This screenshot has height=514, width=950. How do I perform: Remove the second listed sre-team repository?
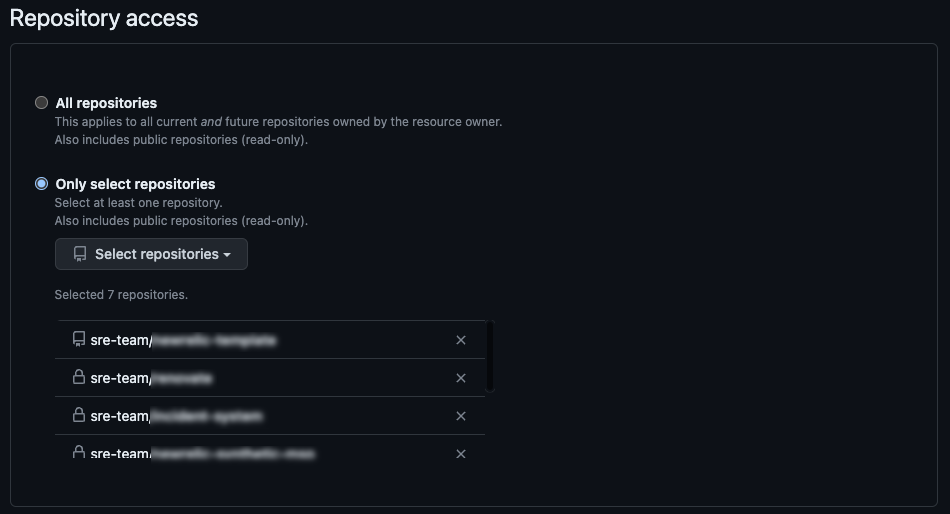[461, 378]
